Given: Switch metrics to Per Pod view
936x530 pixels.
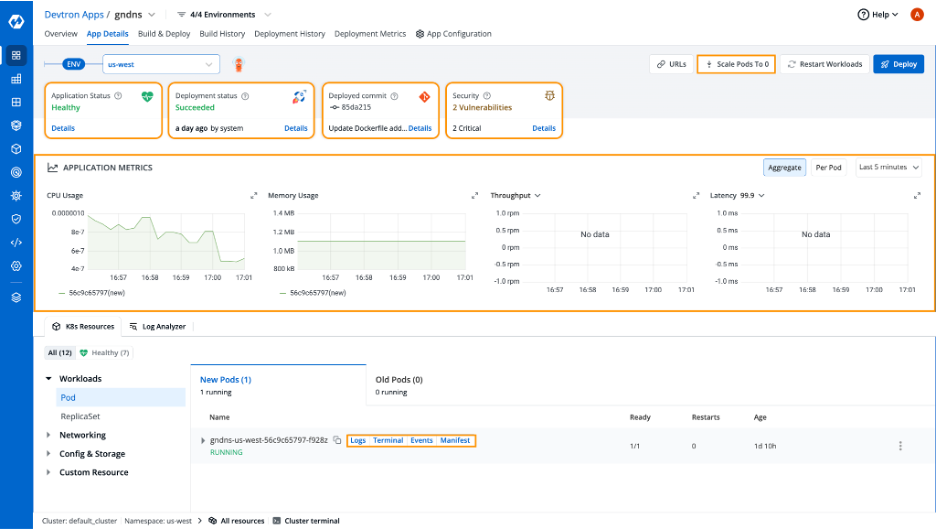Looking at the screenshot, I should (x=828, y=168).
